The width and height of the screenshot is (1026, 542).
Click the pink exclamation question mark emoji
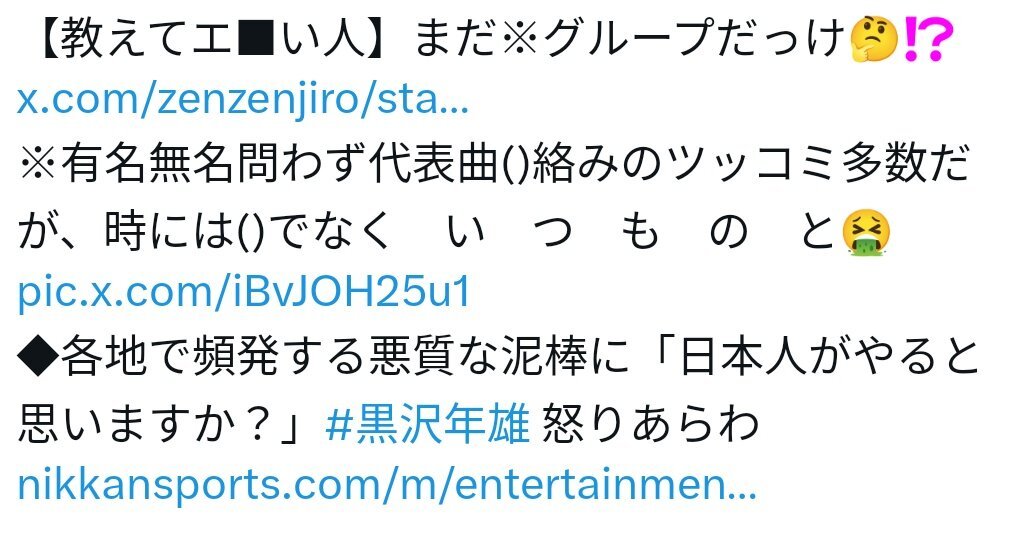point(925,39)
